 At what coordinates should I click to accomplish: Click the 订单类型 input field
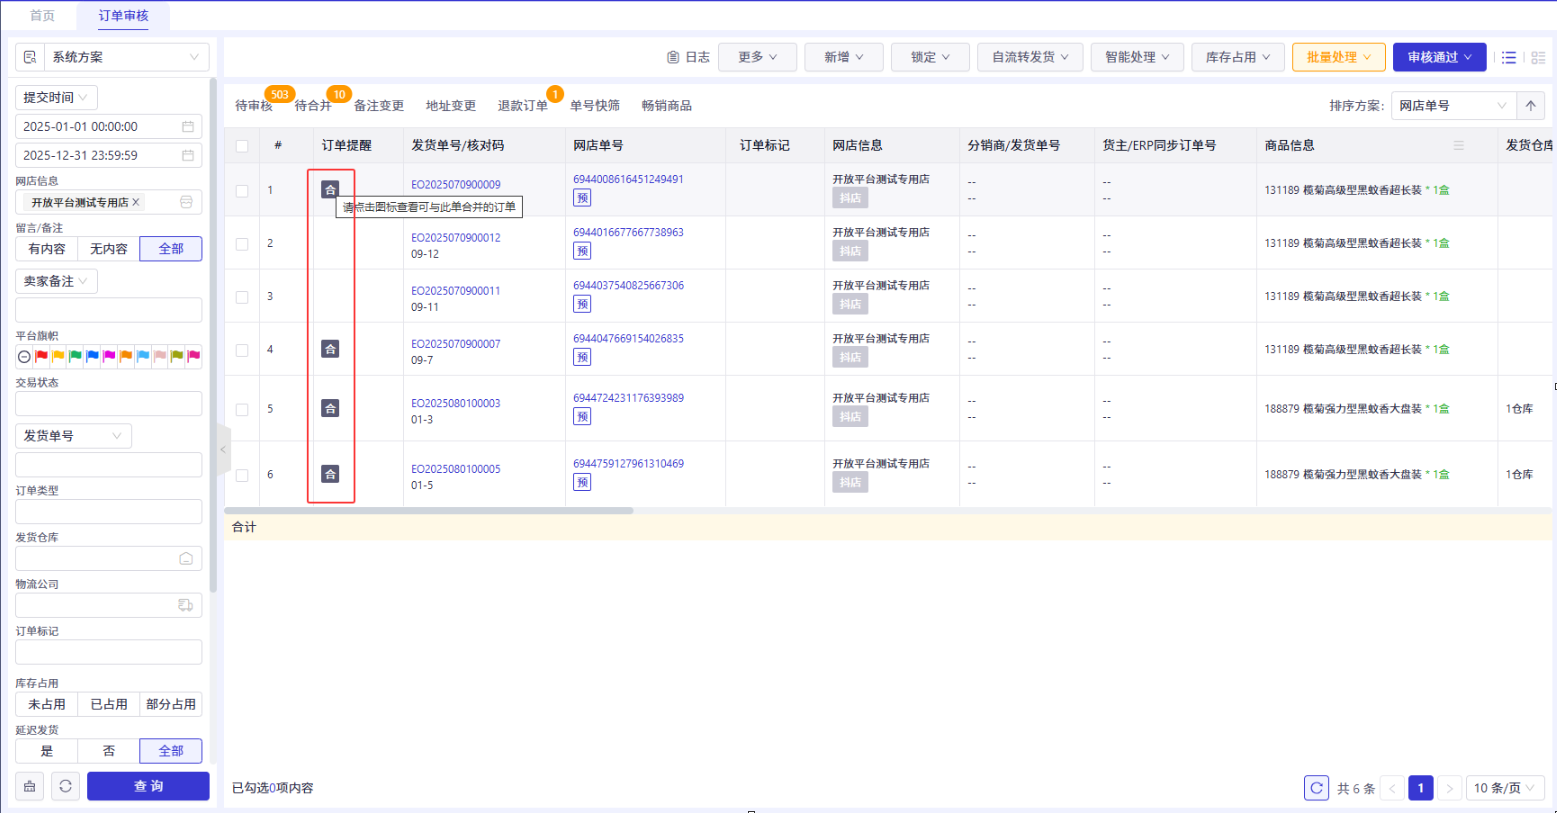click(109, 512)
